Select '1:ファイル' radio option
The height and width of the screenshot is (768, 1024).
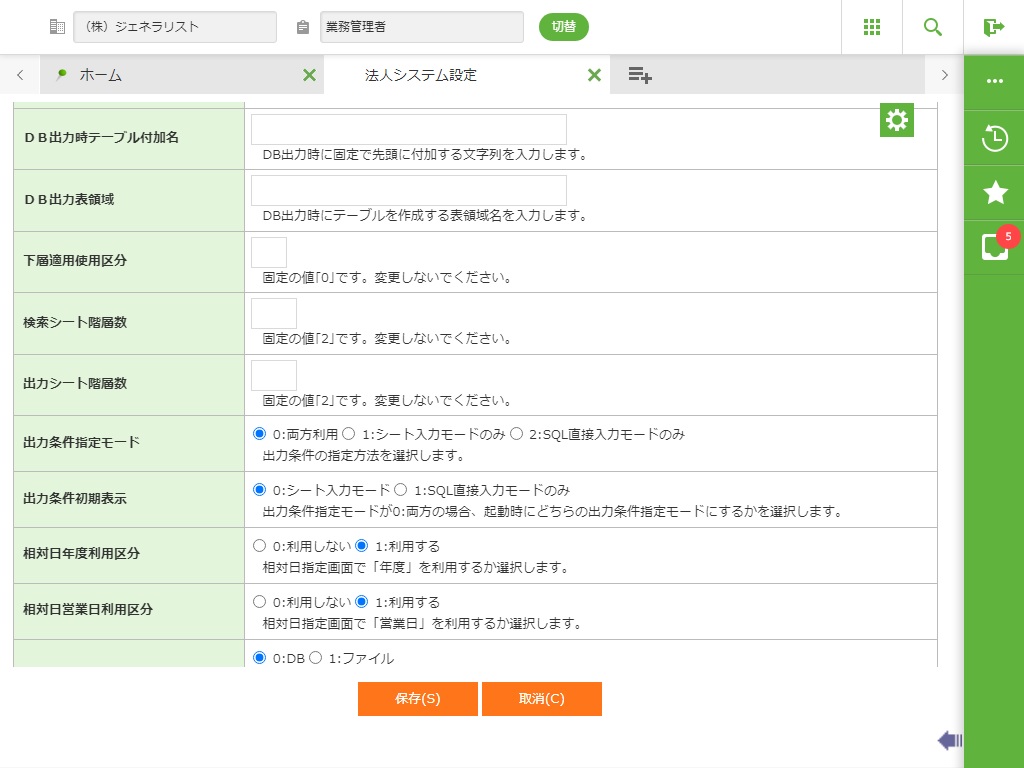click(316, 658)
